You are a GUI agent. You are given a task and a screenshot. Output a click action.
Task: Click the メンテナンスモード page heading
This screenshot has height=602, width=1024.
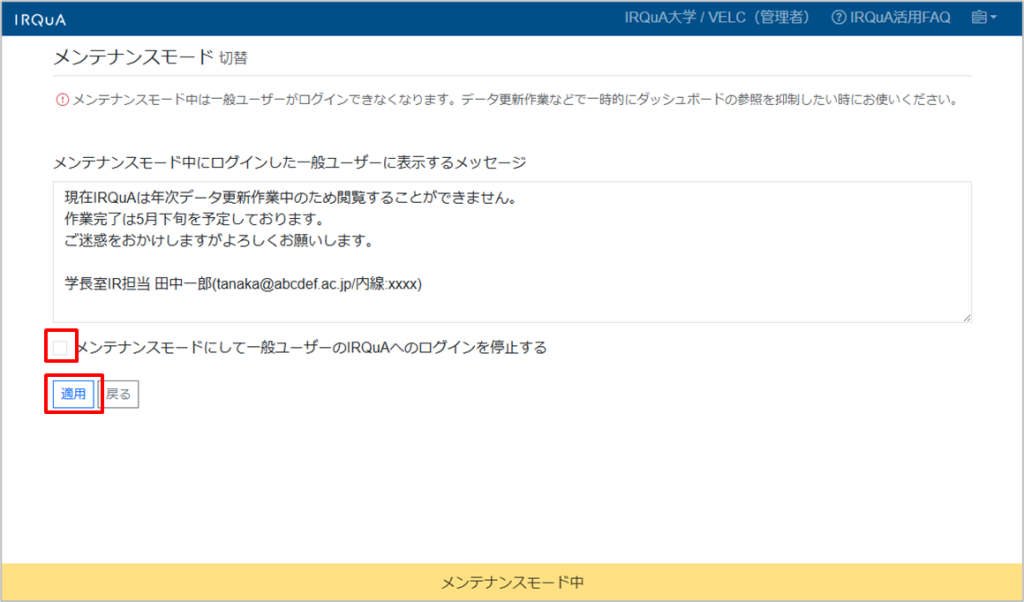[x=133, y=56]
